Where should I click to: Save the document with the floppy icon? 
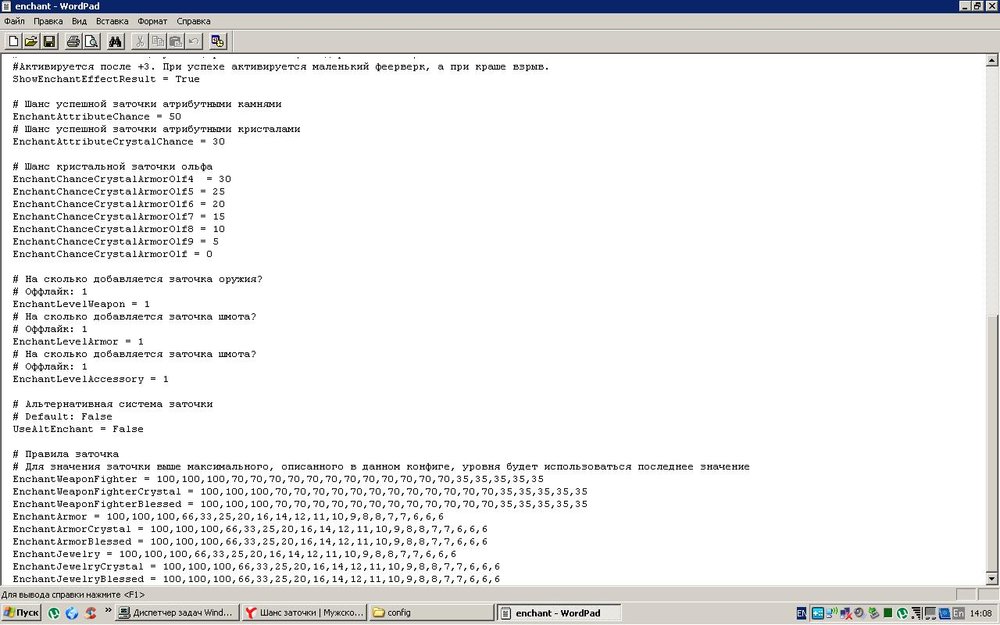pyautogui.click(x=49, y=41)
